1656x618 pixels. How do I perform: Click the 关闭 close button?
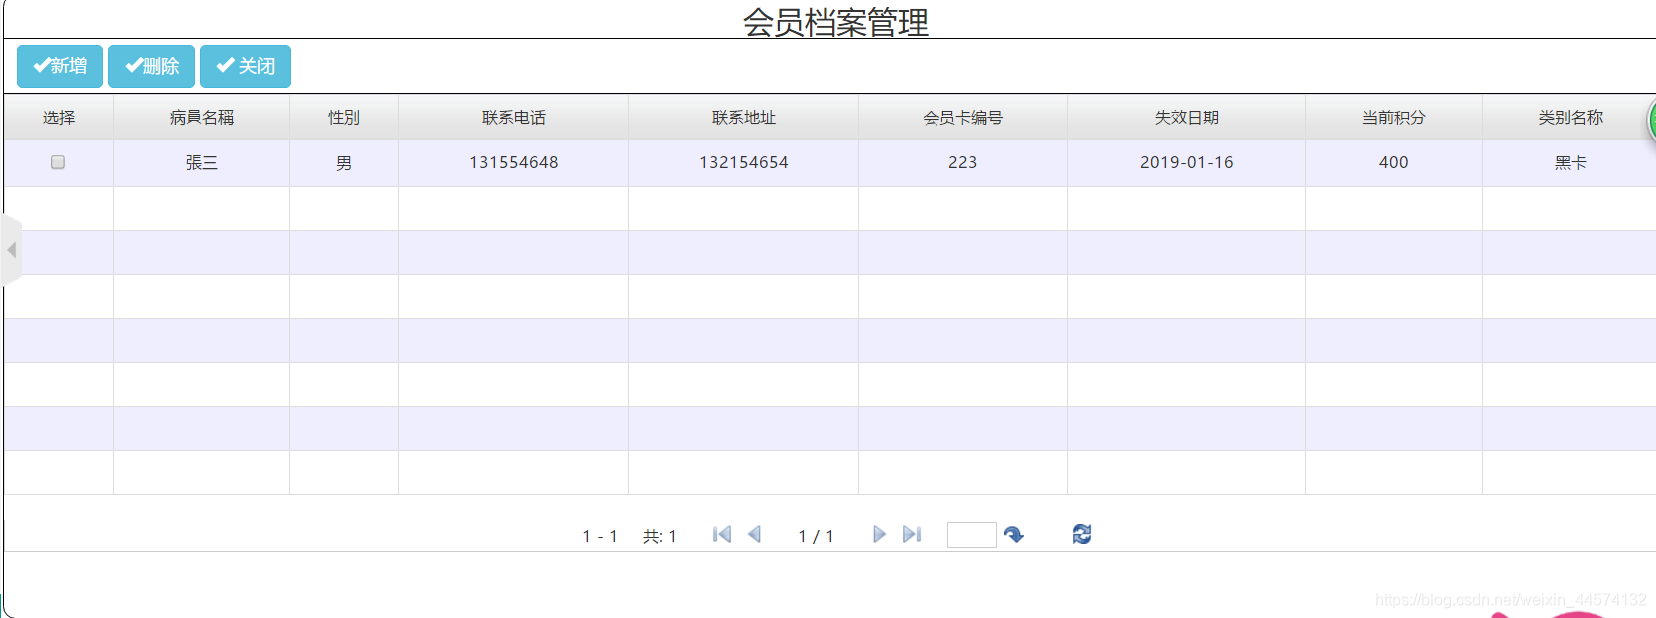(x=245, y=66)
